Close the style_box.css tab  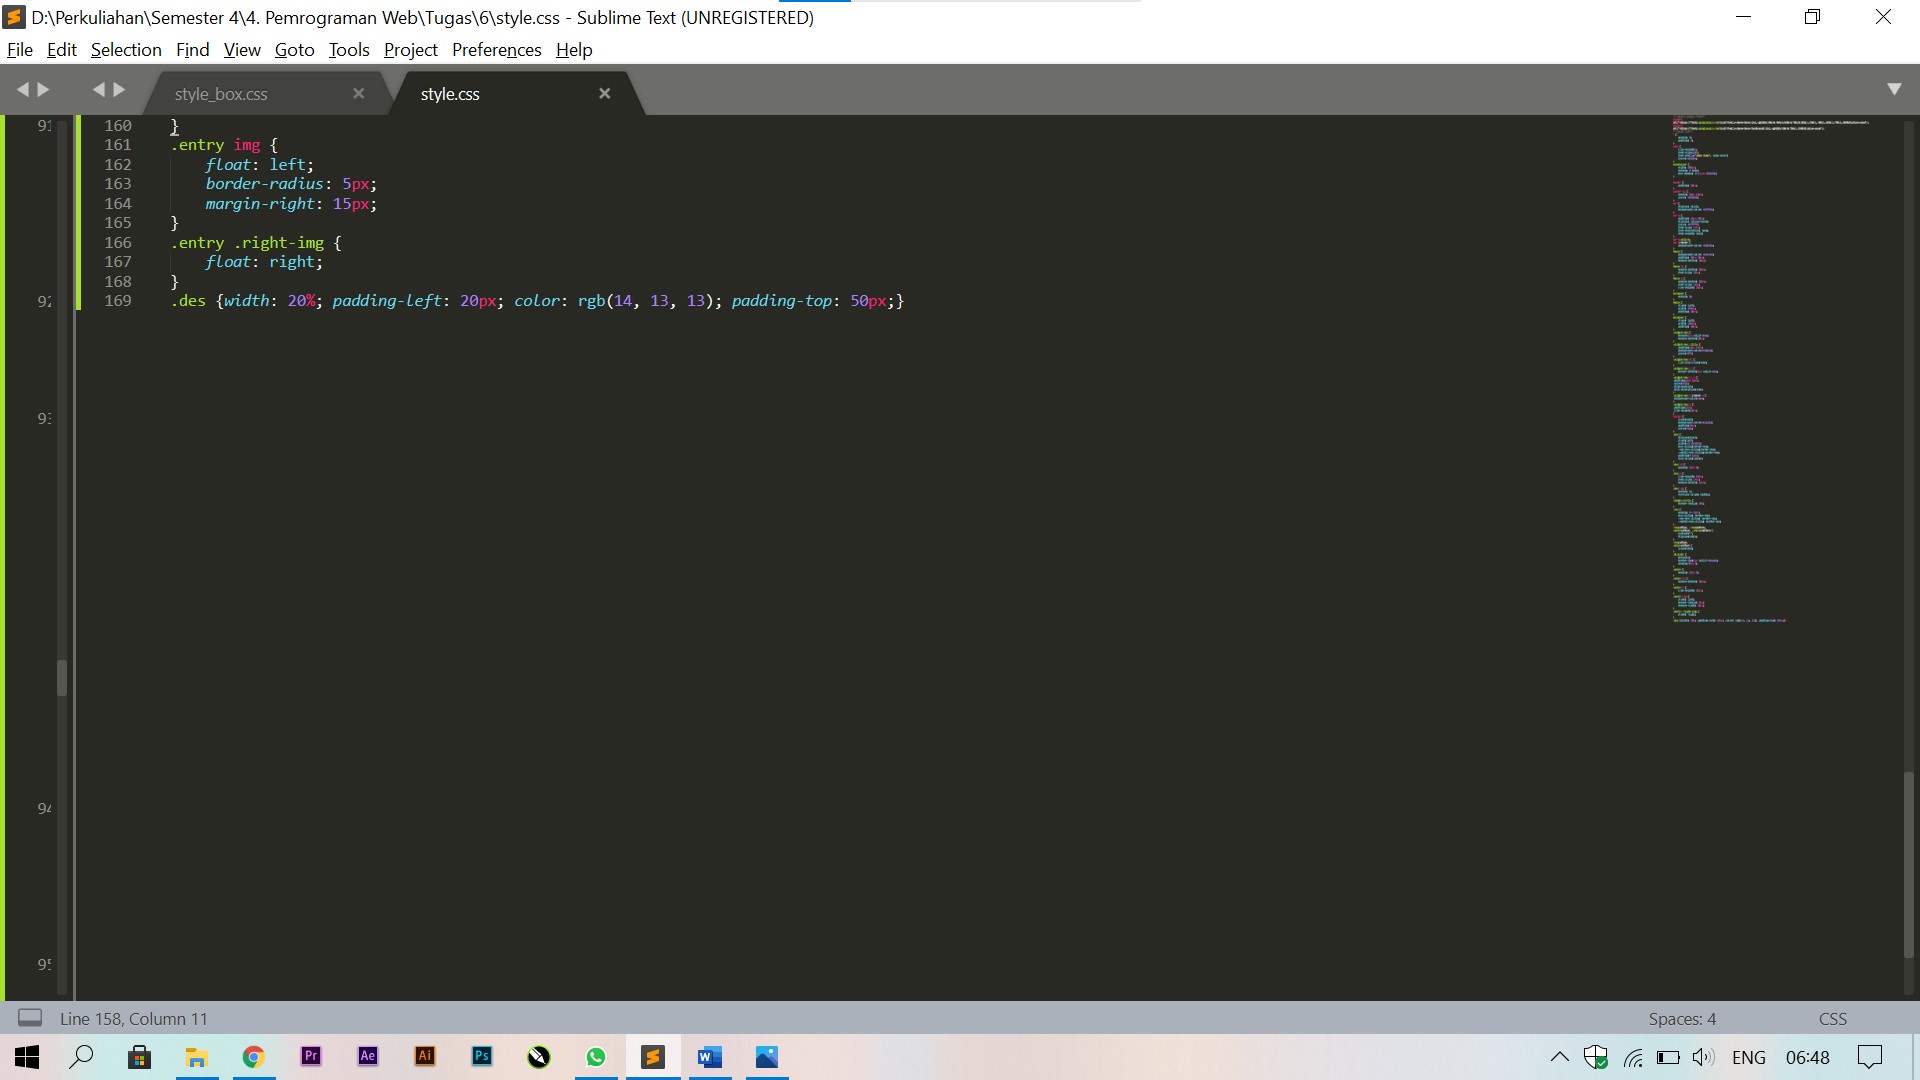coord(358,93)
